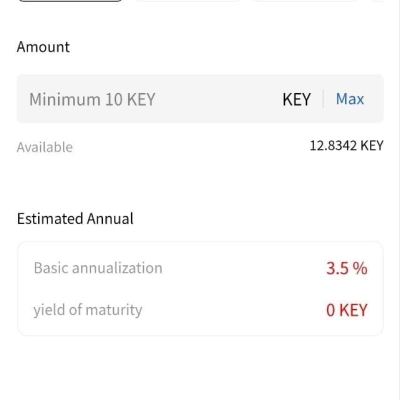This screenshot has width=400, height=400.
Task: Choose the second option box at top edge
Action: [x=189, y=1]
